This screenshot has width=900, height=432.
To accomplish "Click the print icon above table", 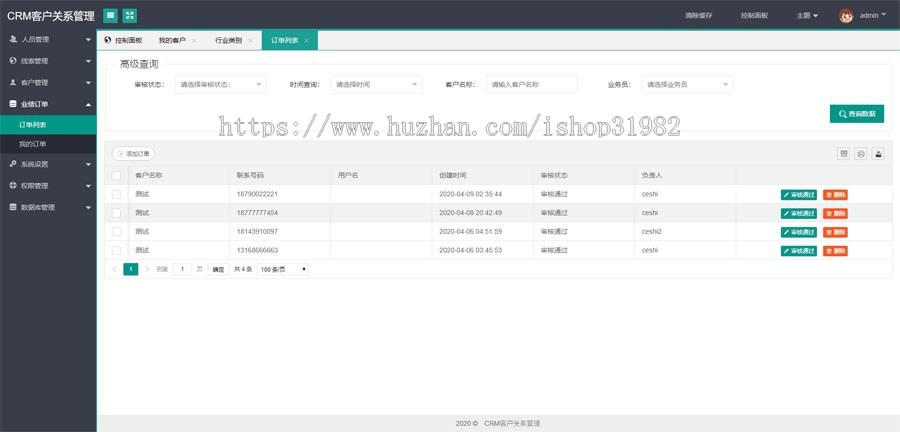I will pos(860,154).
